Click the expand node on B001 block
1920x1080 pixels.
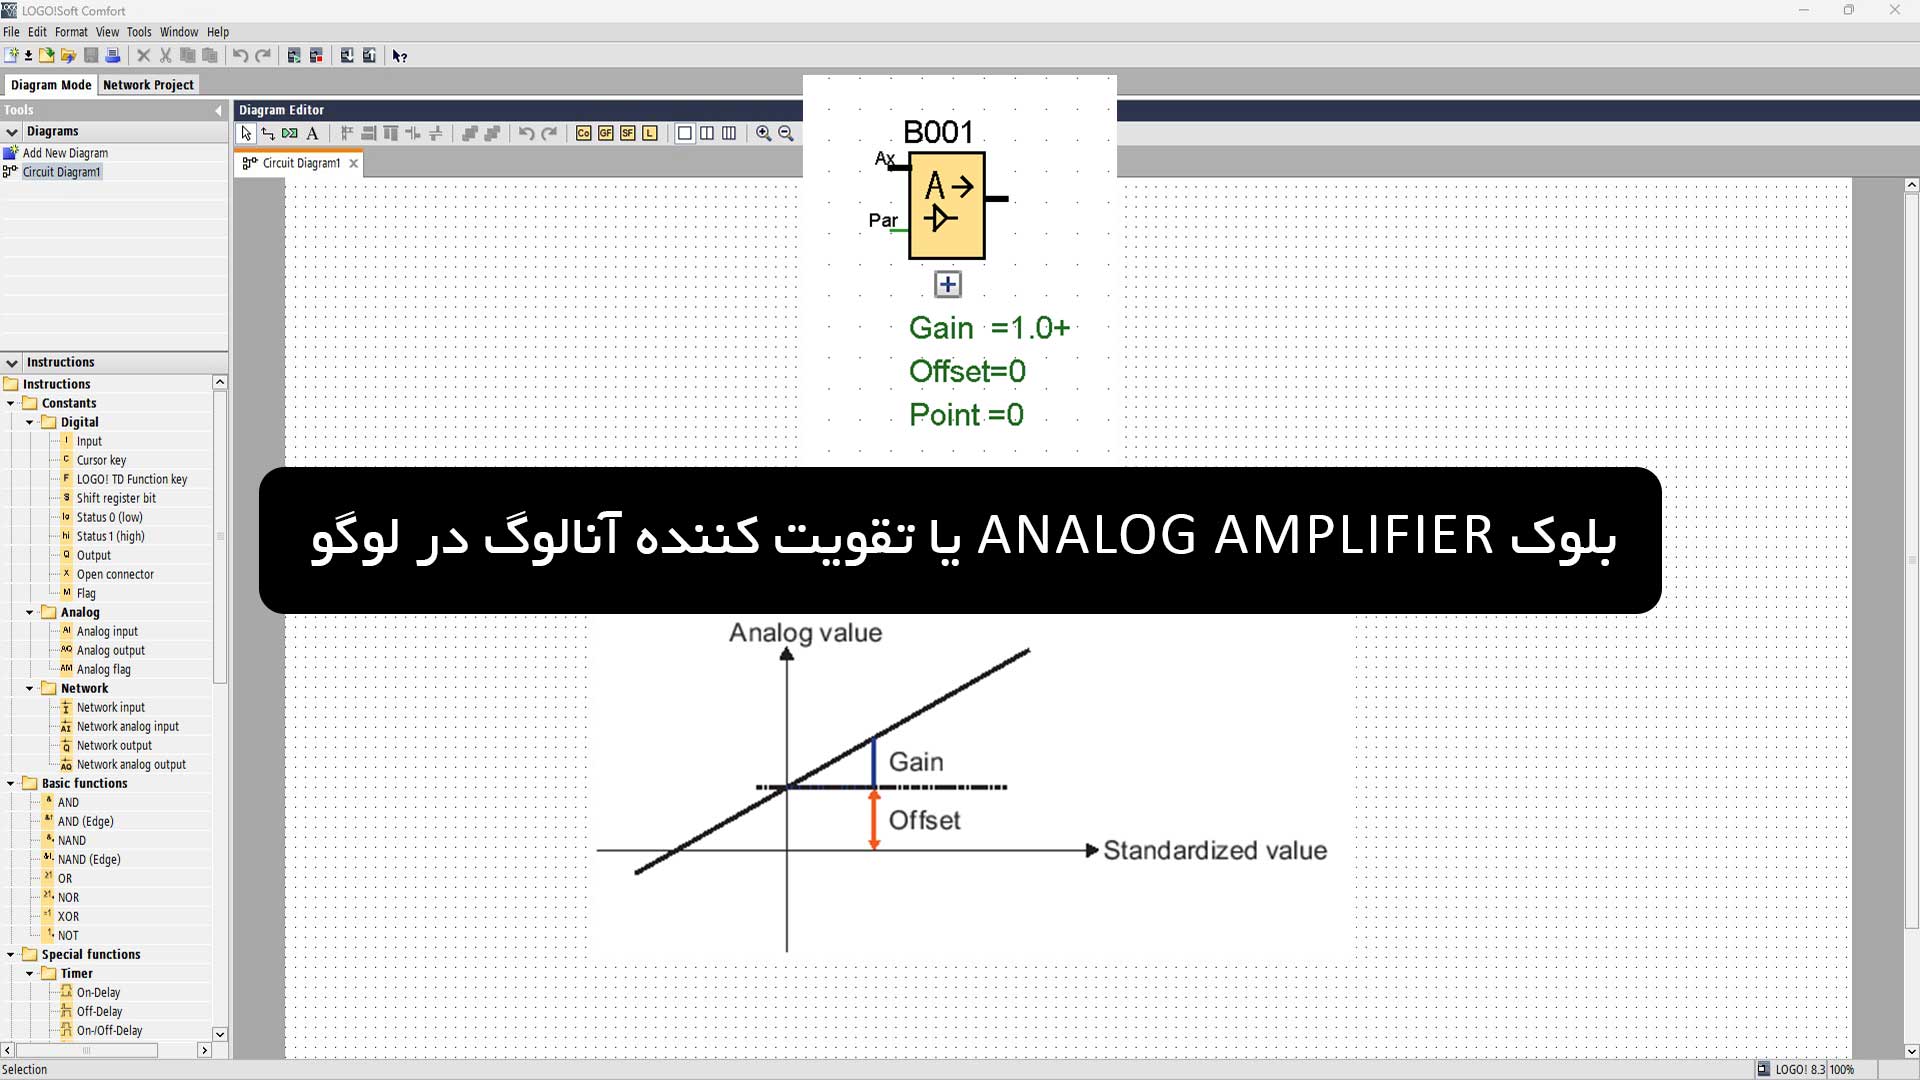(947, 285)
